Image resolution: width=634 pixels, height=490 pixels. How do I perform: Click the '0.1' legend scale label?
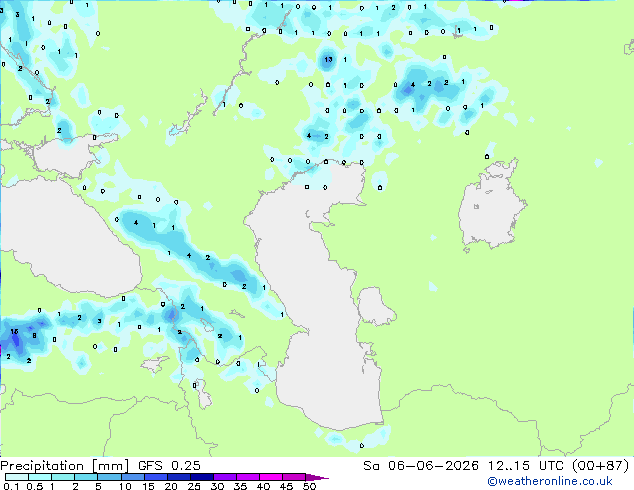[11, 486]
